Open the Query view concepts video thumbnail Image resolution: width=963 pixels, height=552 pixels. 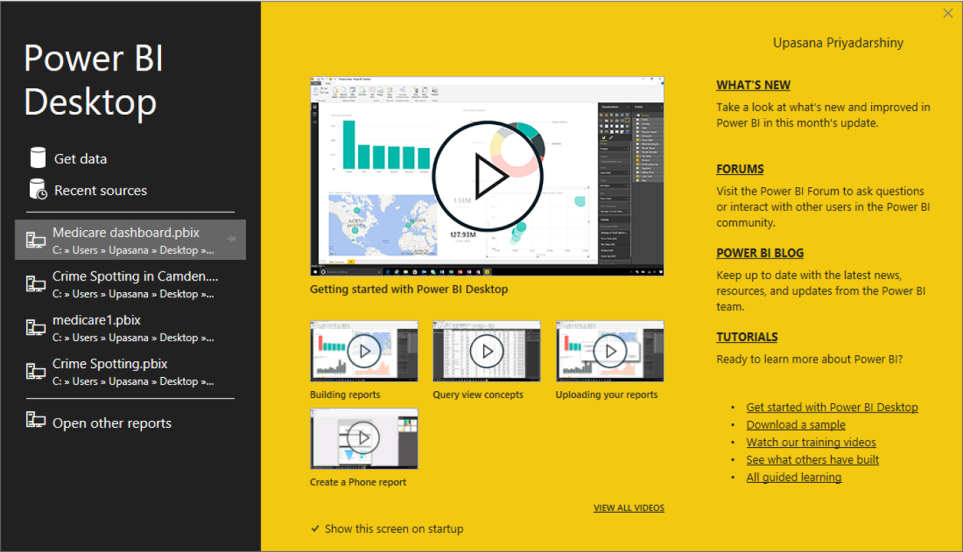487,351
